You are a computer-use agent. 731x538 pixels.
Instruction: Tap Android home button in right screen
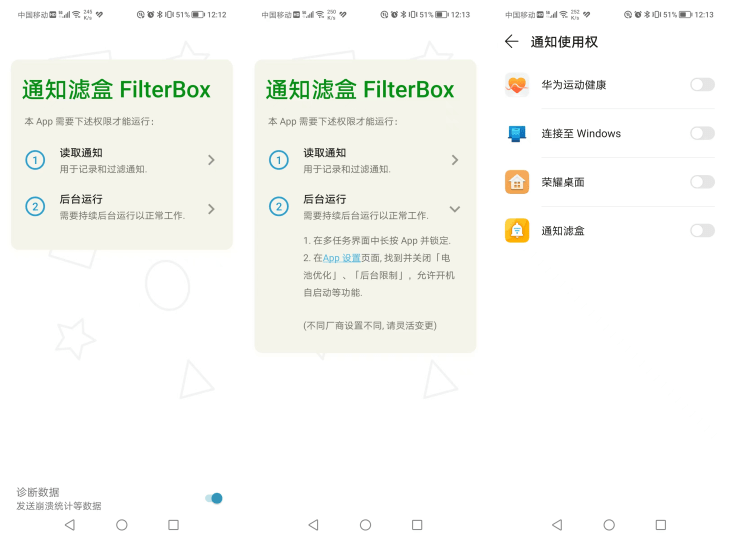click(609, 525)
